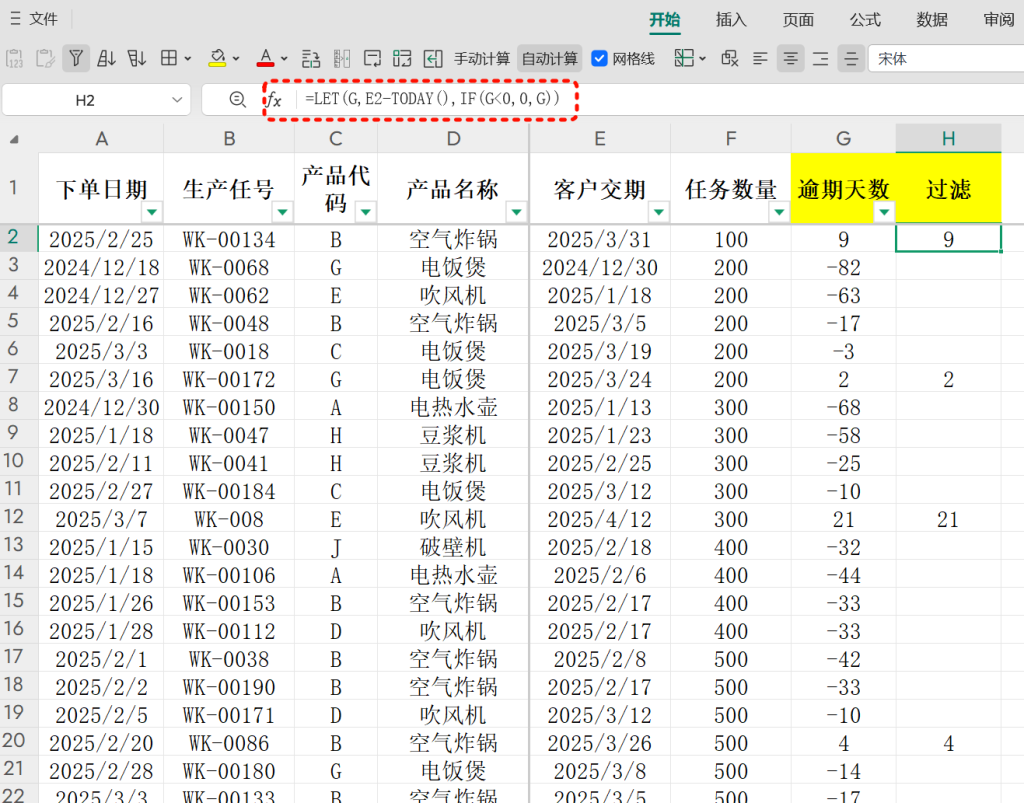Align text right
This screenshot has width=1024, height=803.
[821, 59]
